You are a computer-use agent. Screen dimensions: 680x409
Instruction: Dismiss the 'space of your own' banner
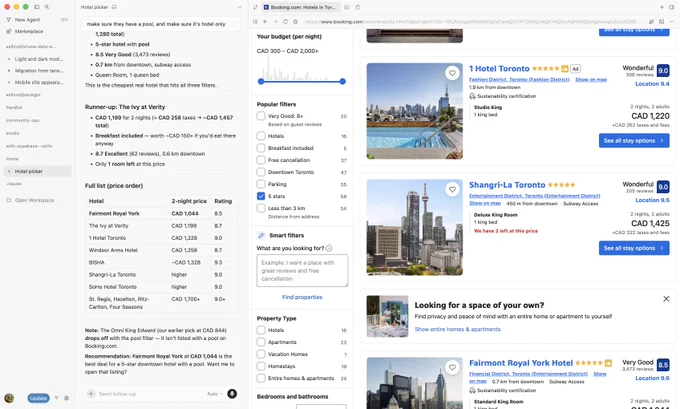tap(666, 299)
